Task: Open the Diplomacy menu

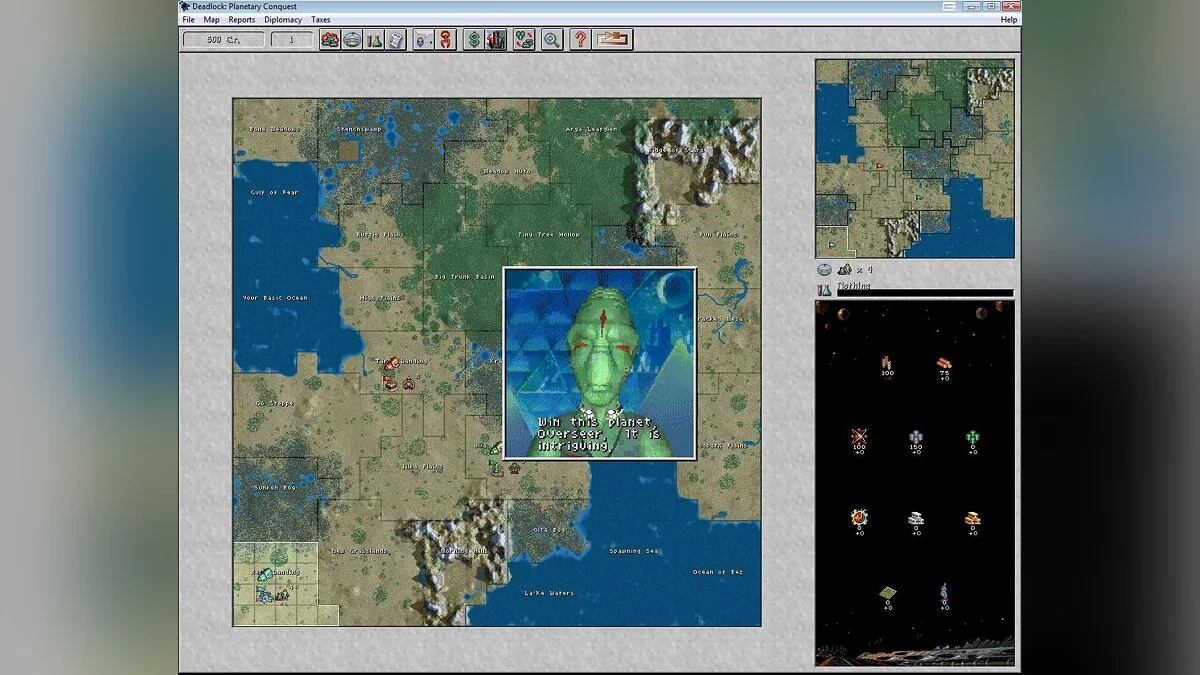Action: (x=283, y=19)
